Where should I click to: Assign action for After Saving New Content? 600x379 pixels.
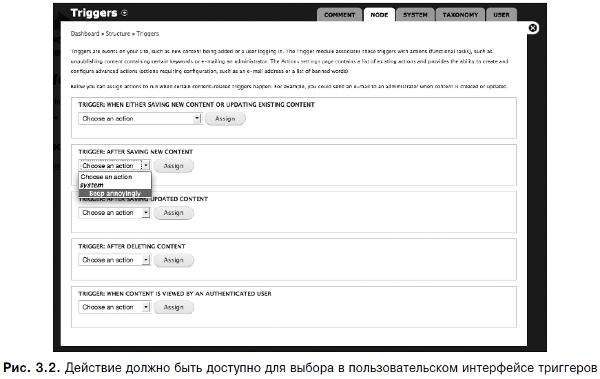[174, 166]
